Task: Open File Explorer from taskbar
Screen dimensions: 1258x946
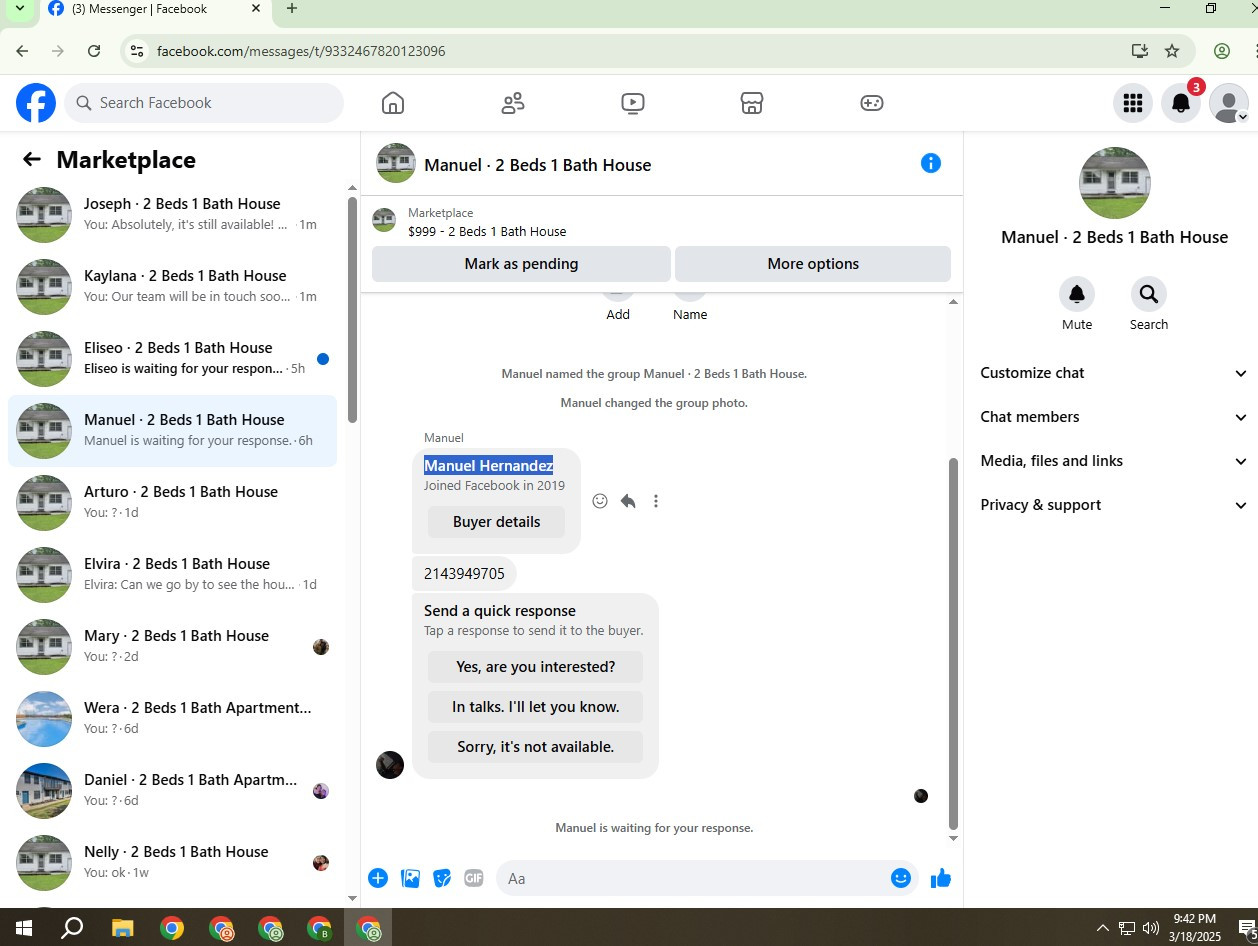Action: click(x=122, y=928)
